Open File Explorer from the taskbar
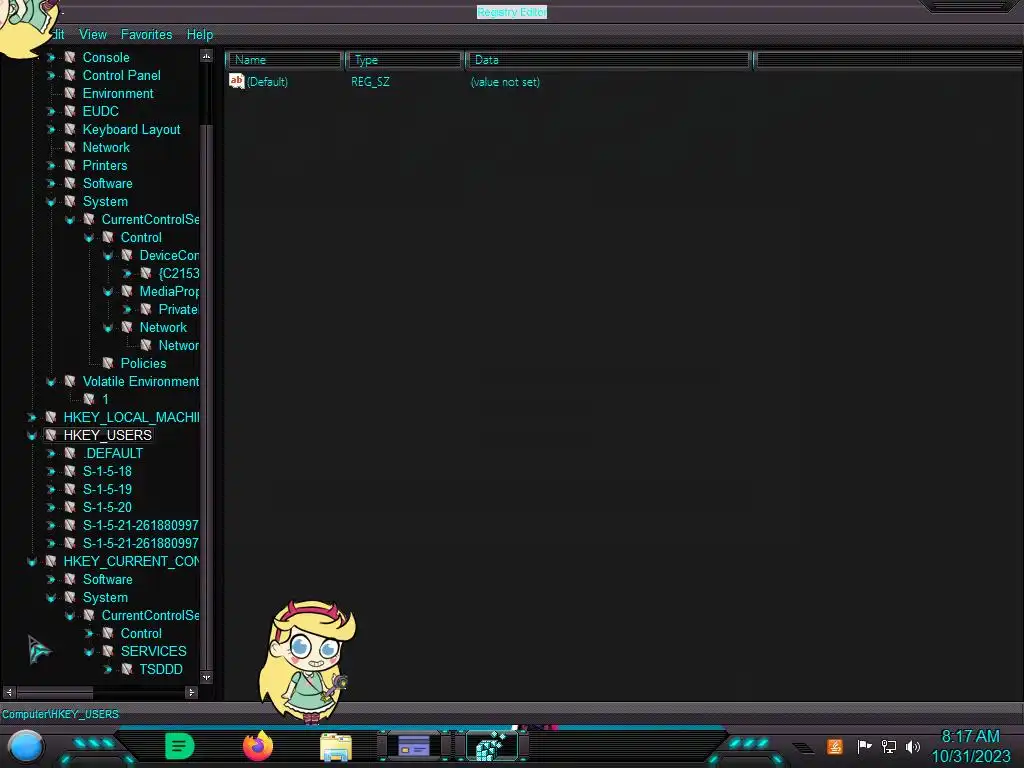Screen dimensions: 1024x768 pos(336,747)
